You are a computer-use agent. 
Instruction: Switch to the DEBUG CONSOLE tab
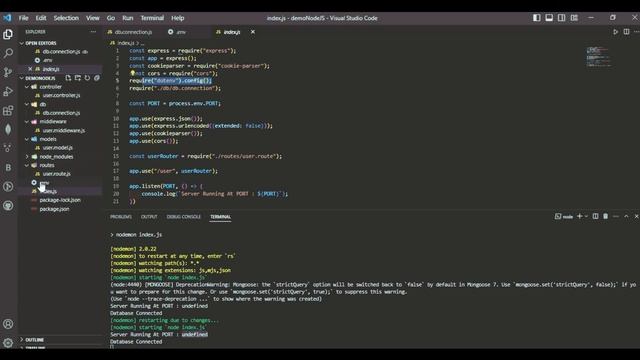click(x=184, y=217)
